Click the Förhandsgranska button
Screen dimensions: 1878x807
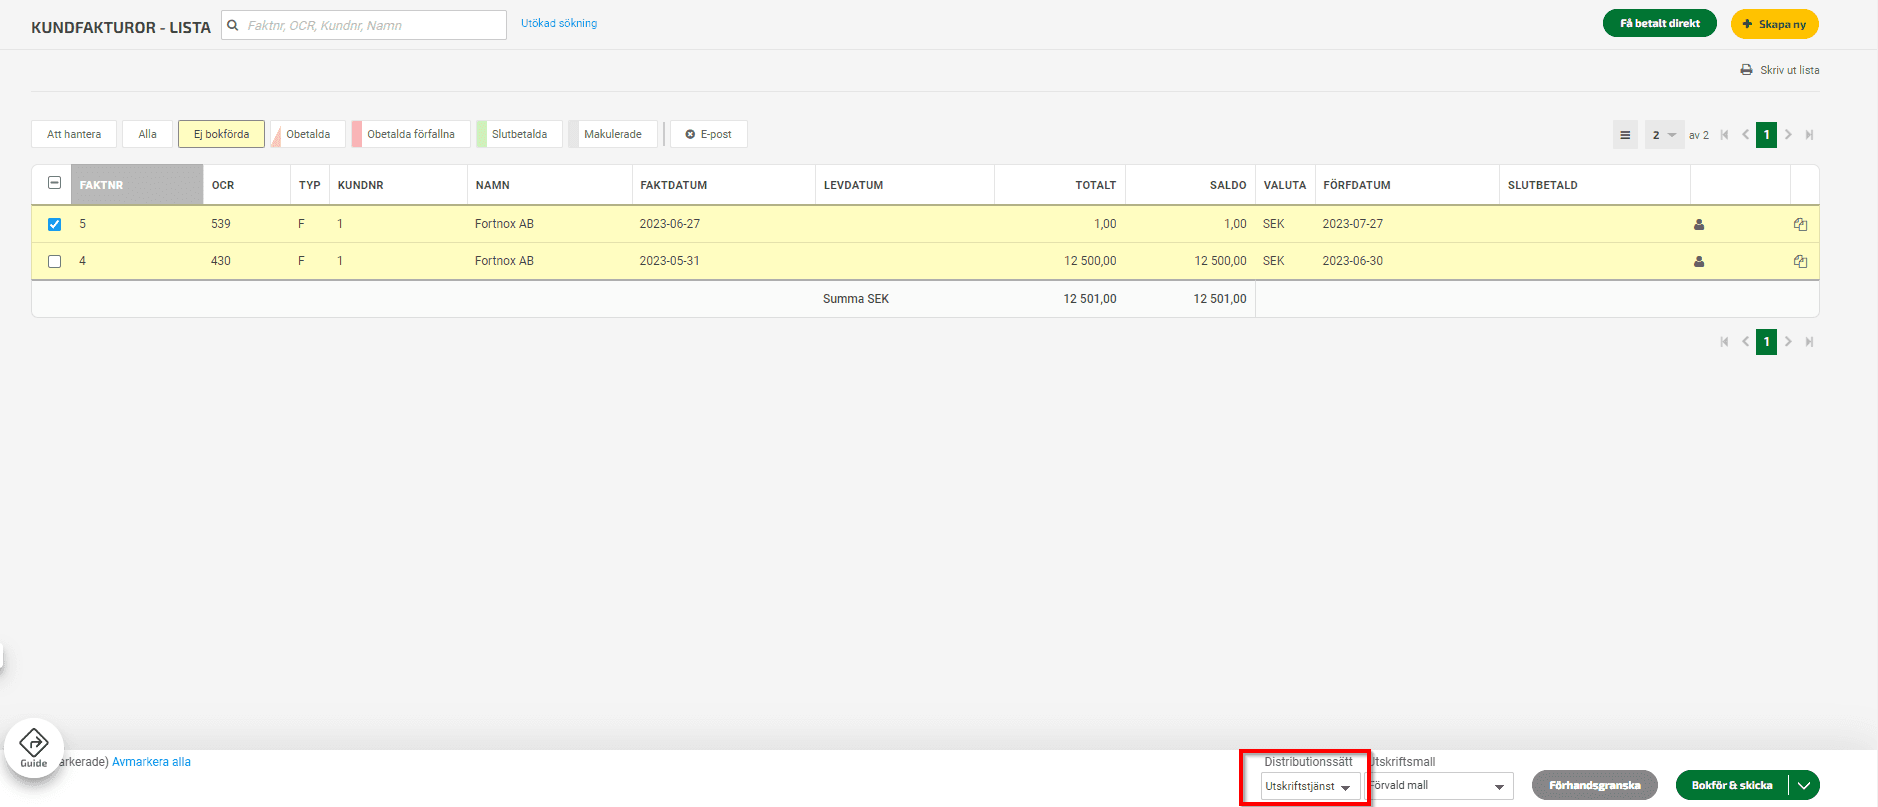point(1595,785)
